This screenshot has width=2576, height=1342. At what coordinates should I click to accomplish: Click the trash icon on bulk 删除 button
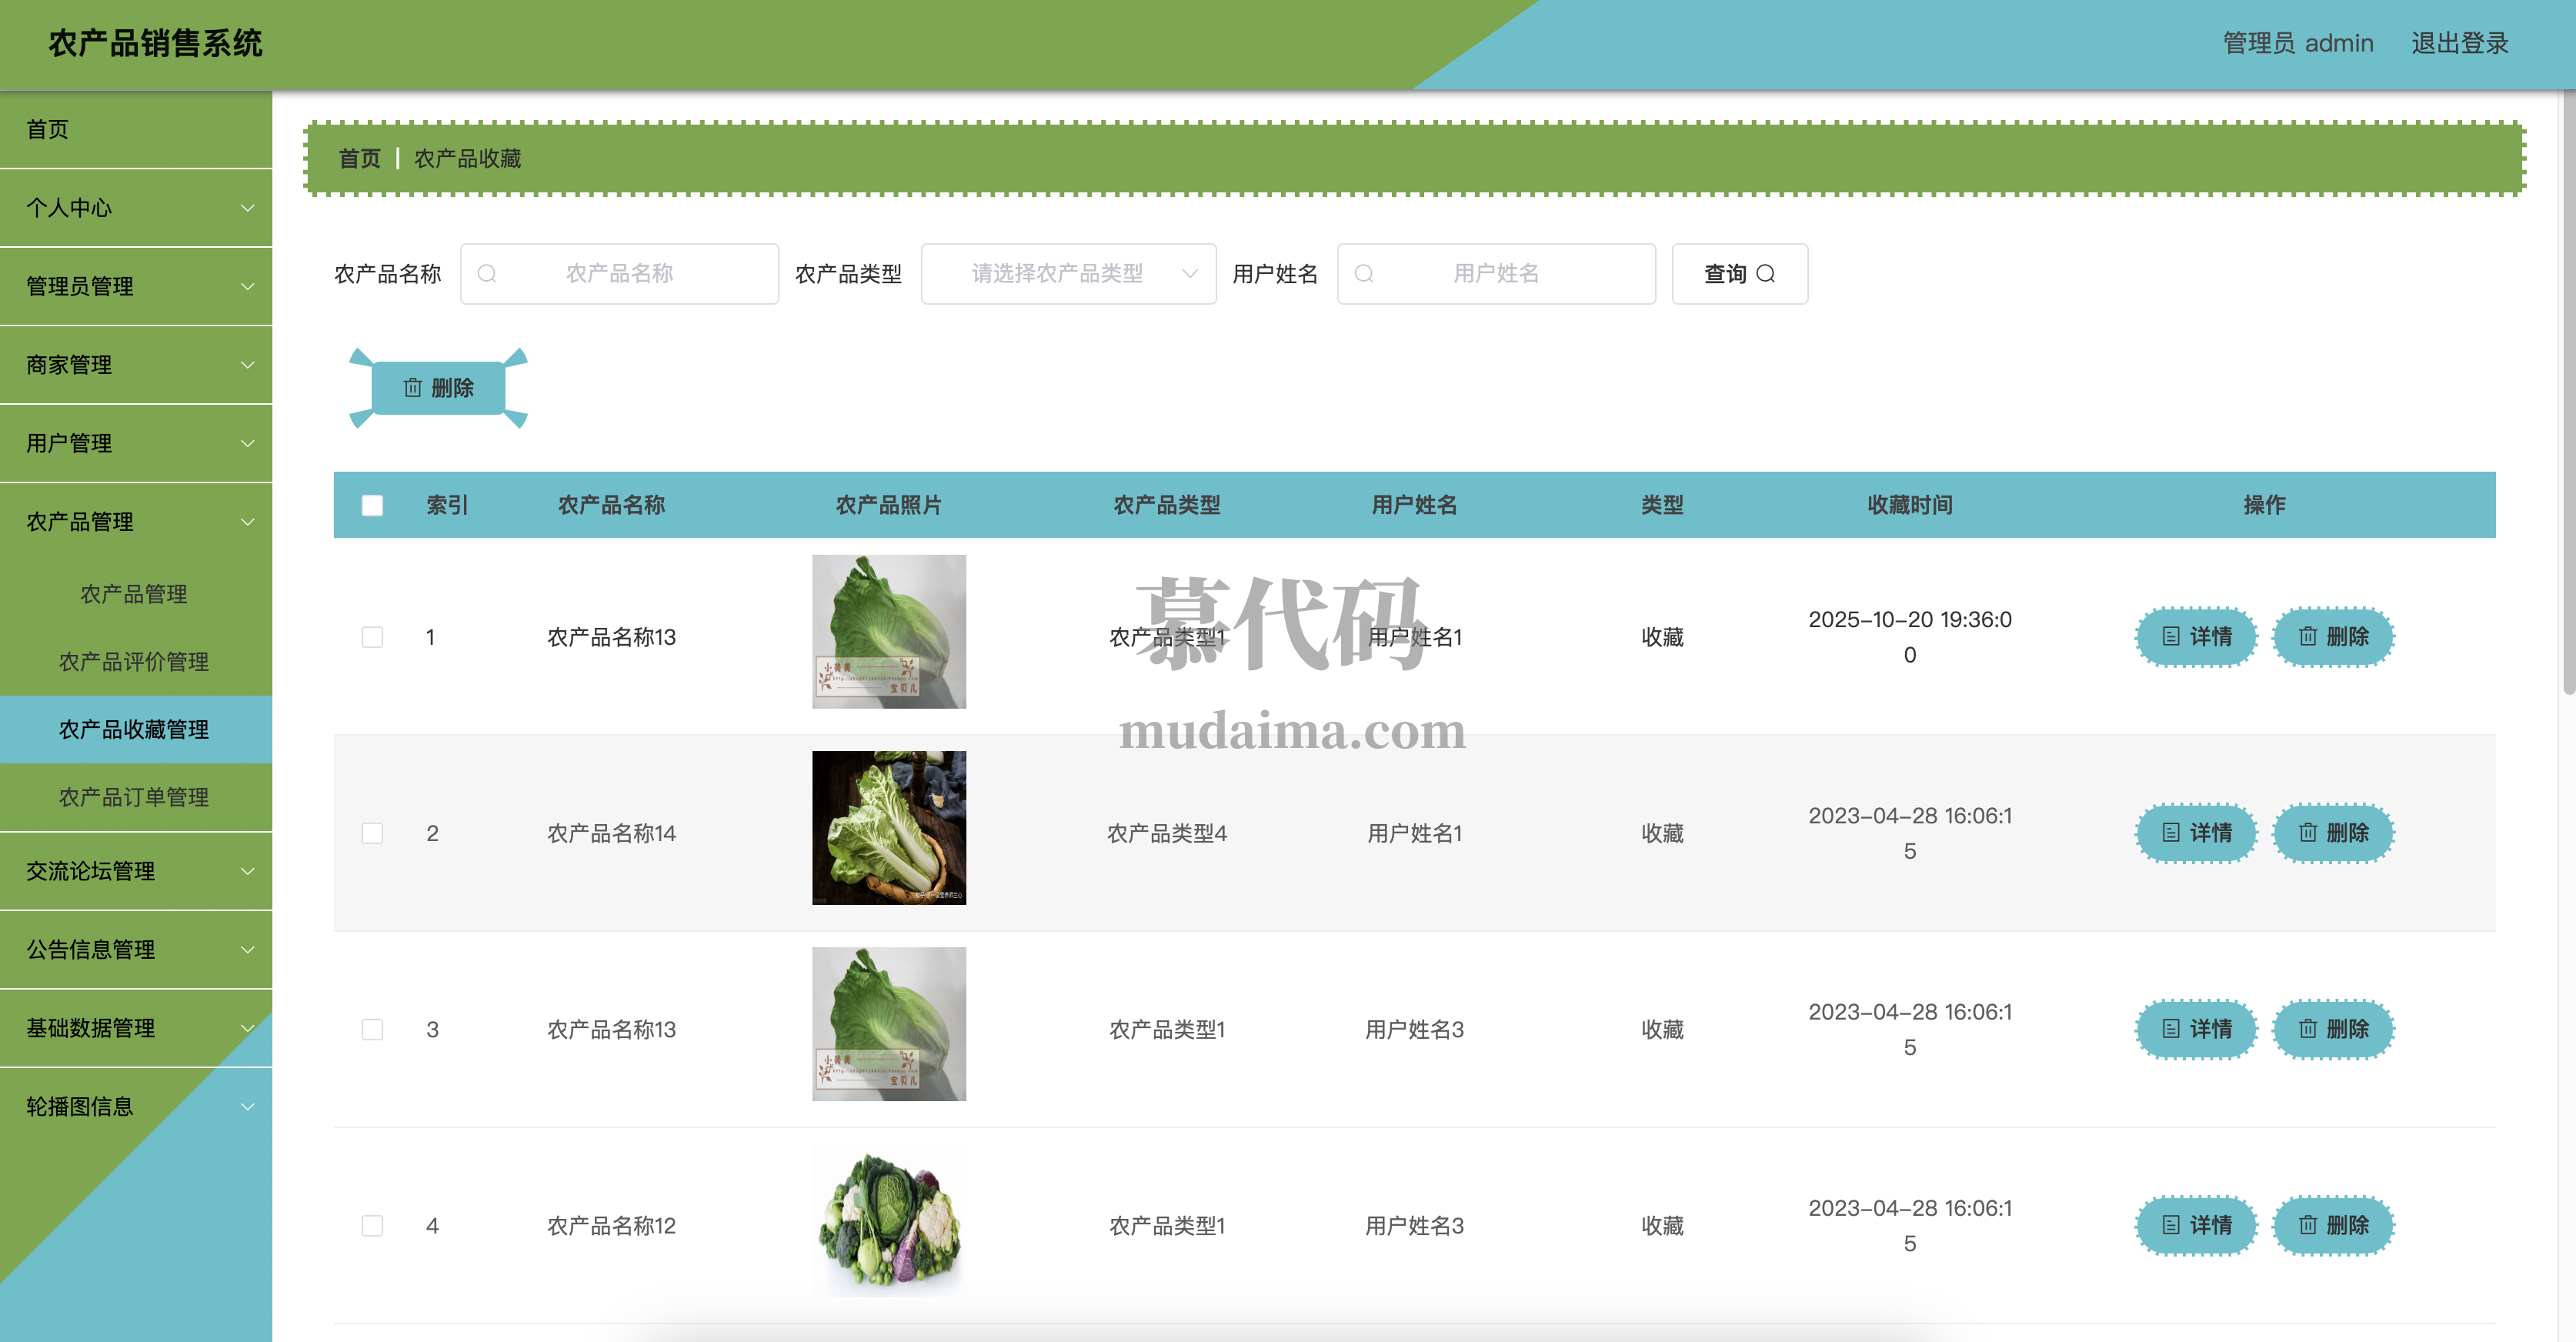(412, 388)
